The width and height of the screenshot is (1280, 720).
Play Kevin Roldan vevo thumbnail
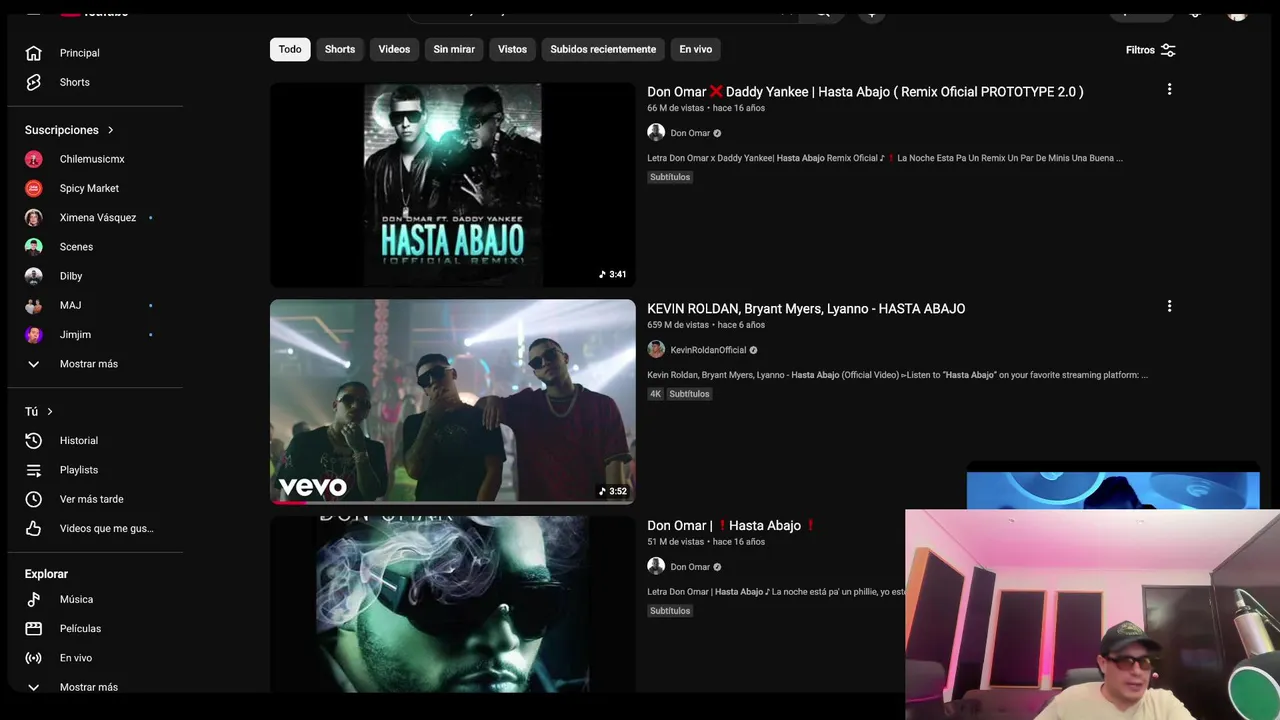452,402
